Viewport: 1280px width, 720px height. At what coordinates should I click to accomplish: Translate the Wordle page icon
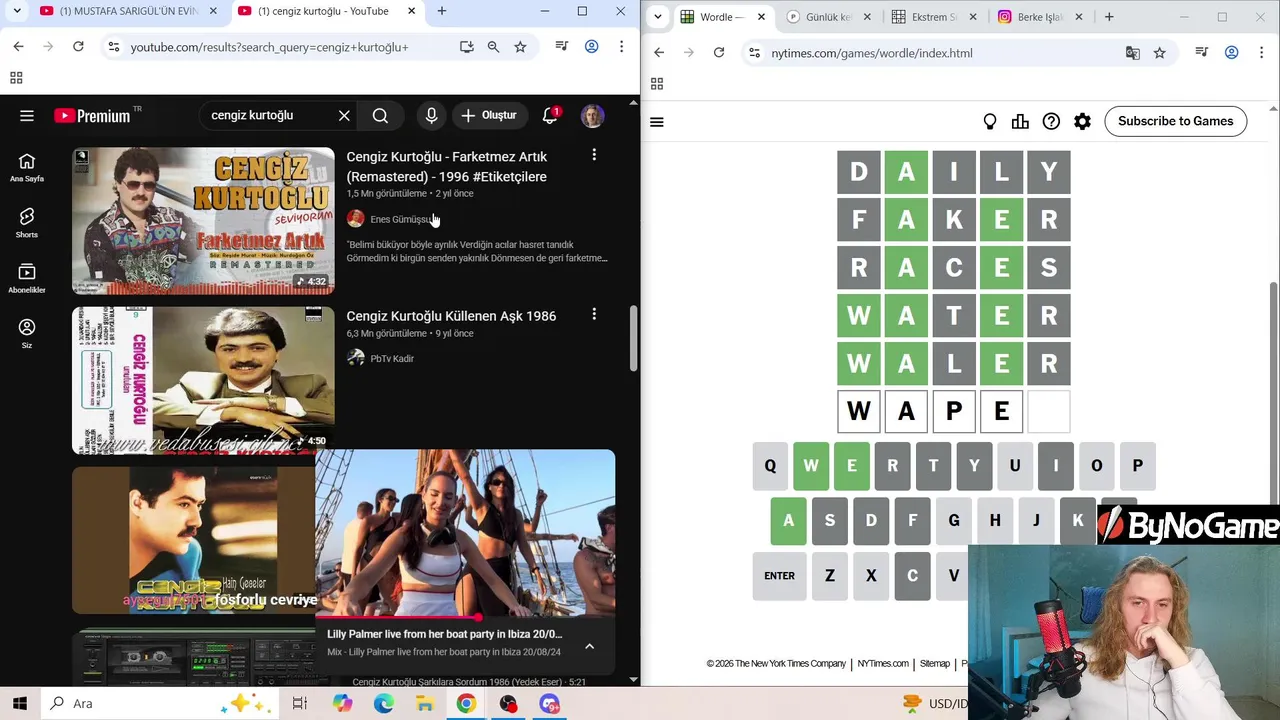(x=1133, y=53)
